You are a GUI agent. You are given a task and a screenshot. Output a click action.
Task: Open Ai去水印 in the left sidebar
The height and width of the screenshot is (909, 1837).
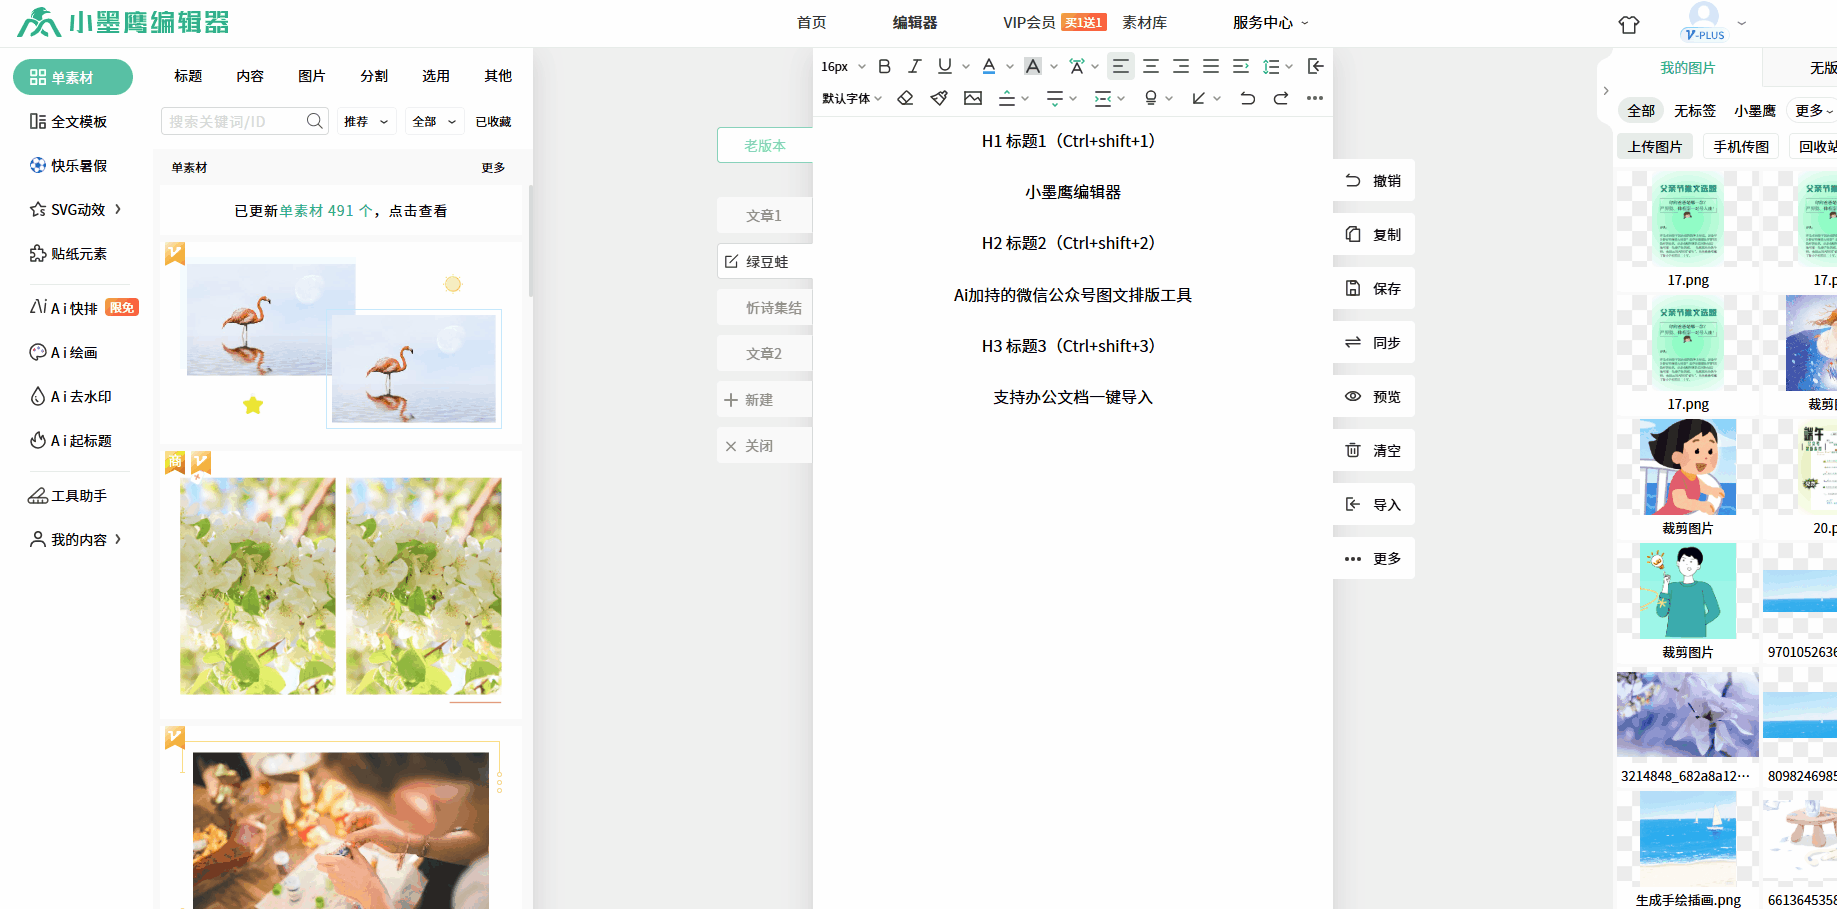pos(71,396)
